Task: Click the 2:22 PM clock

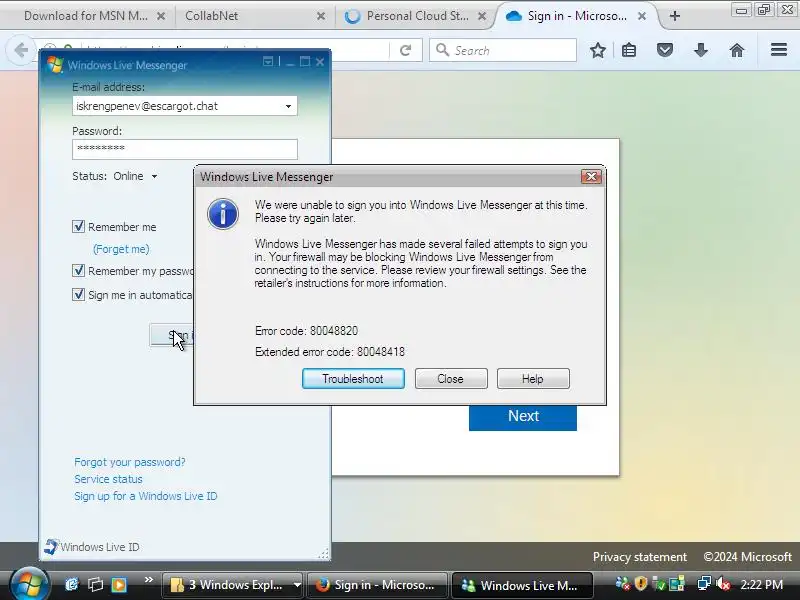Action: point(762,584)
